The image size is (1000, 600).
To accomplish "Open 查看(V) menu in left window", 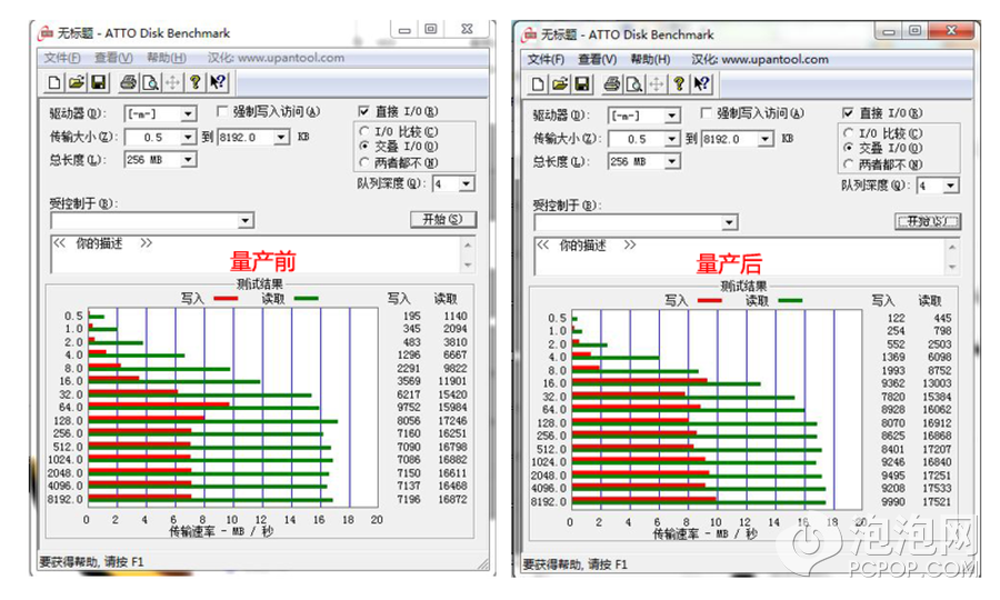I will [114, 58].
